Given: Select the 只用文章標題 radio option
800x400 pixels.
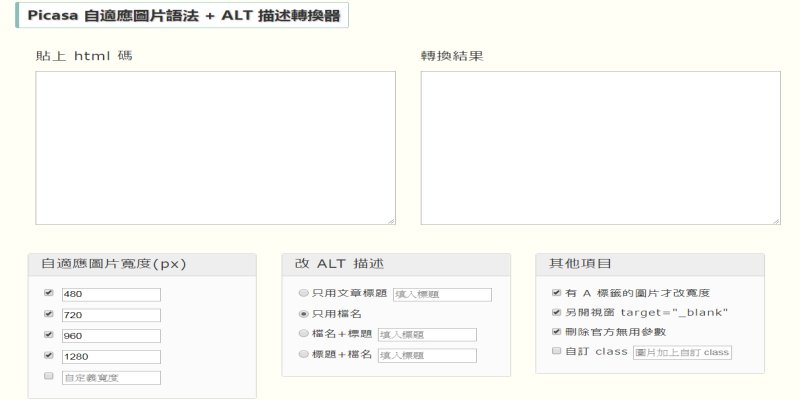Looking at the screenshot, I should (304, 293).
